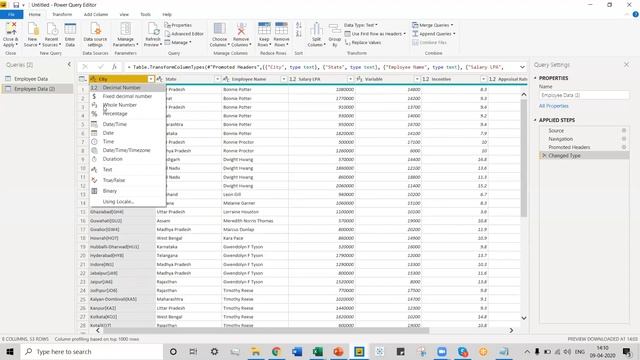
Task: Click the Split Column icon
Action: coord(316,29)
